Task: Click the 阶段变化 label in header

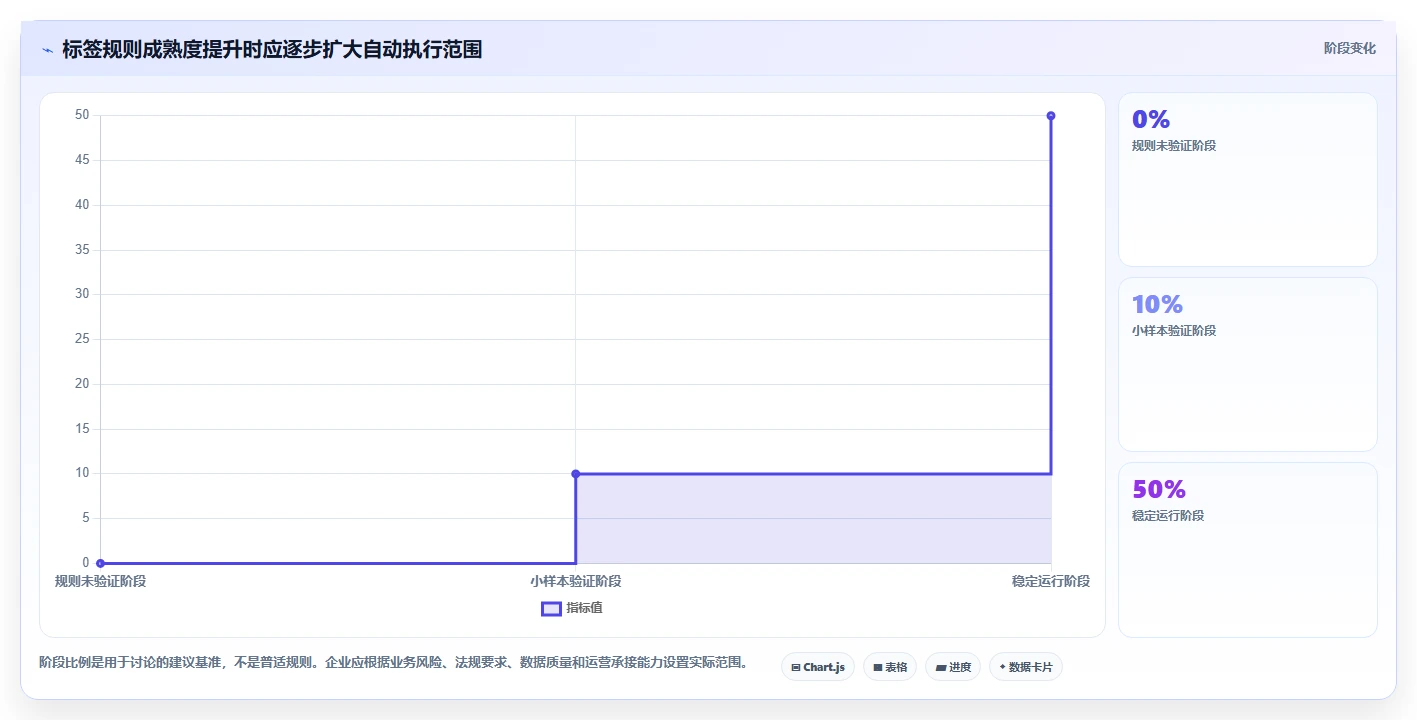Action: pyautogui.click(x=1350, y=48)
